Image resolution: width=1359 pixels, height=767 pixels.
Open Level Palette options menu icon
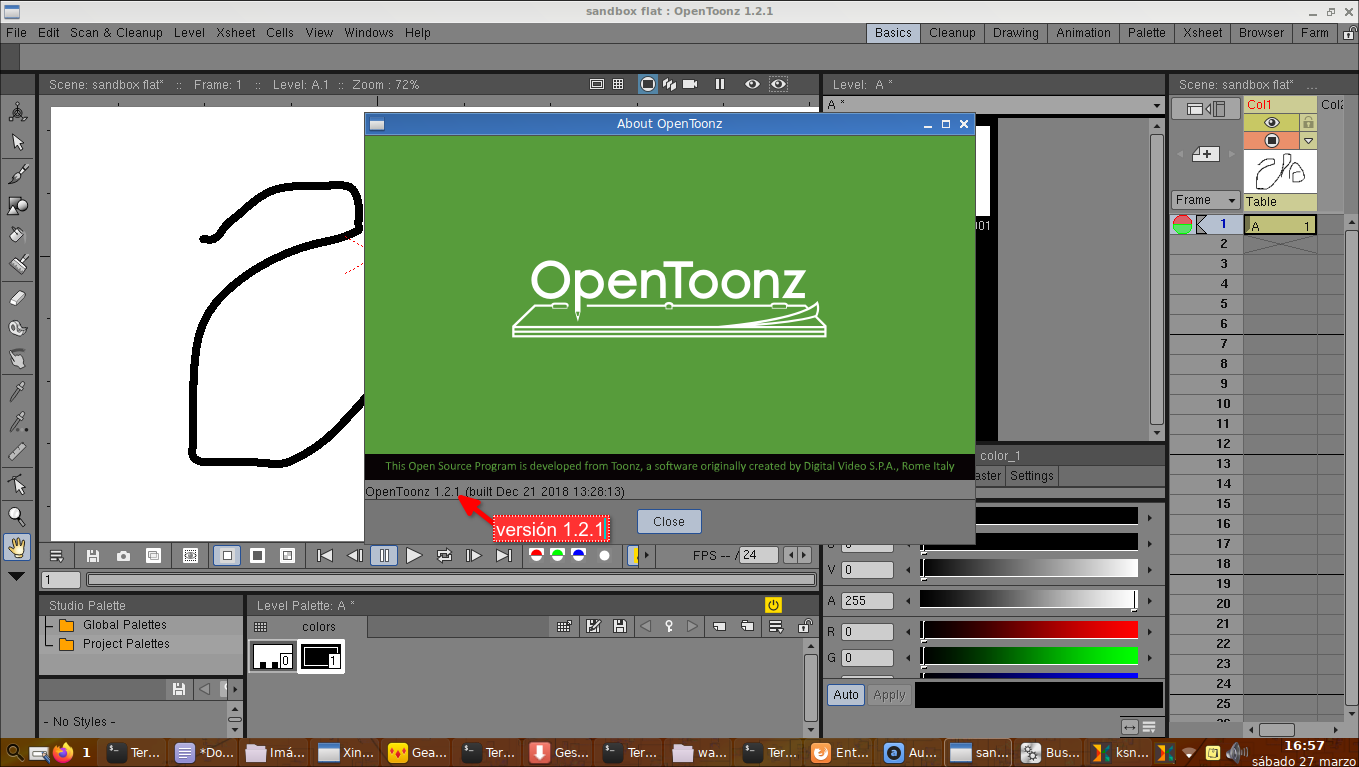point(776,626)
